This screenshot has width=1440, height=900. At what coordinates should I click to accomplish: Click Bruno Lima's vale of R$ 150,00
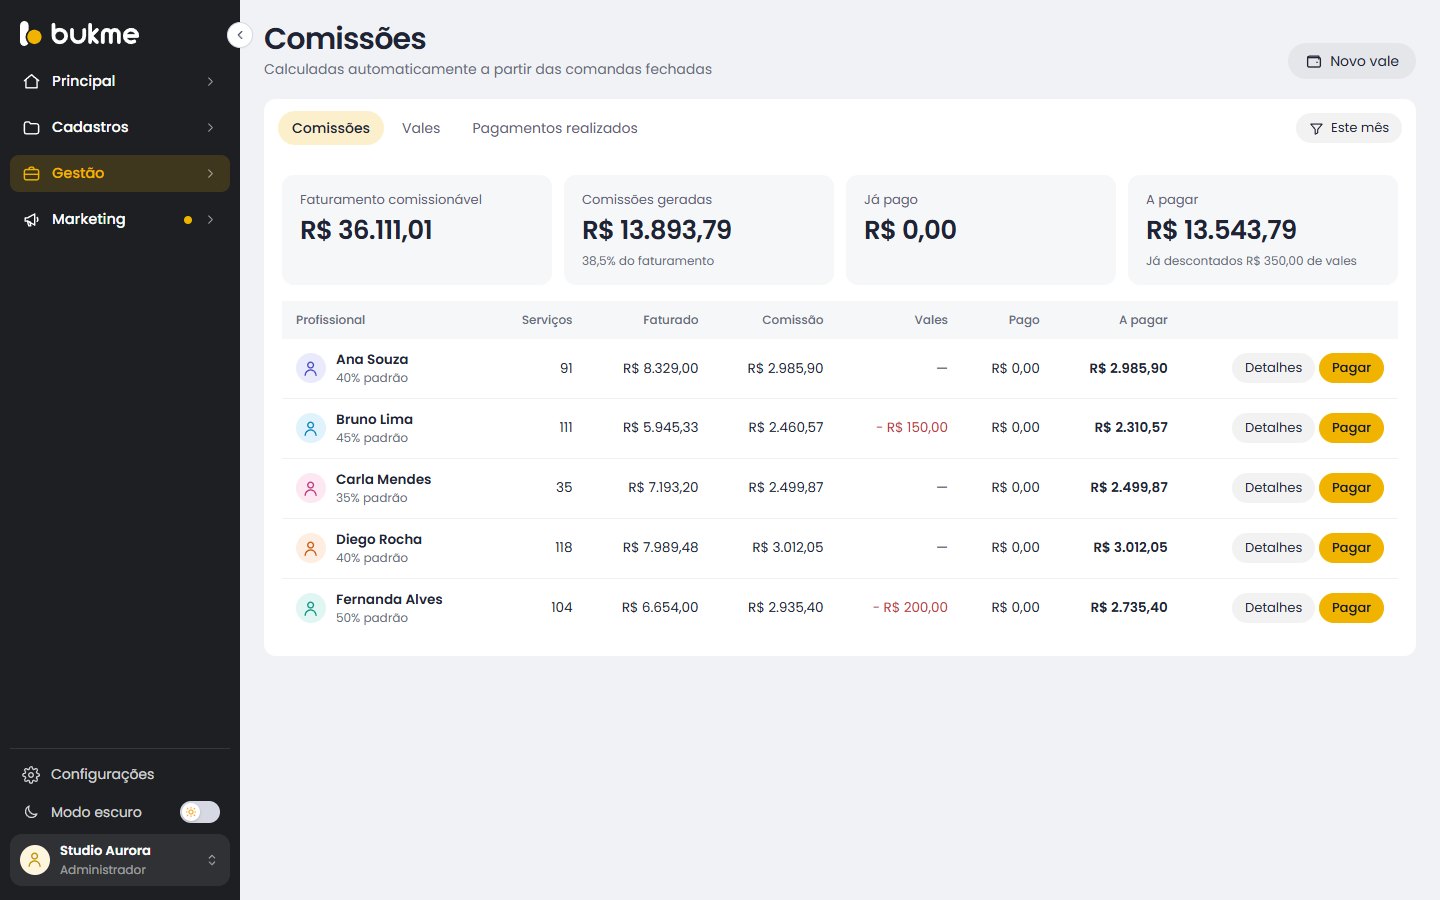(912, 428)
